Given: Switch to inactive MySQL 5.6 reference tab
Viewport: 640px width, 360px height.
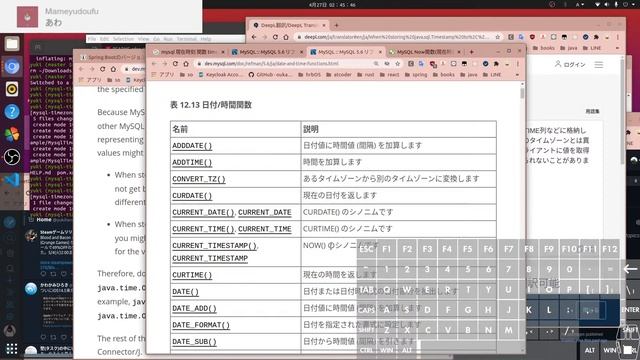Looking at the screenshot, I should pyautogui.click(x=266, y=52).
